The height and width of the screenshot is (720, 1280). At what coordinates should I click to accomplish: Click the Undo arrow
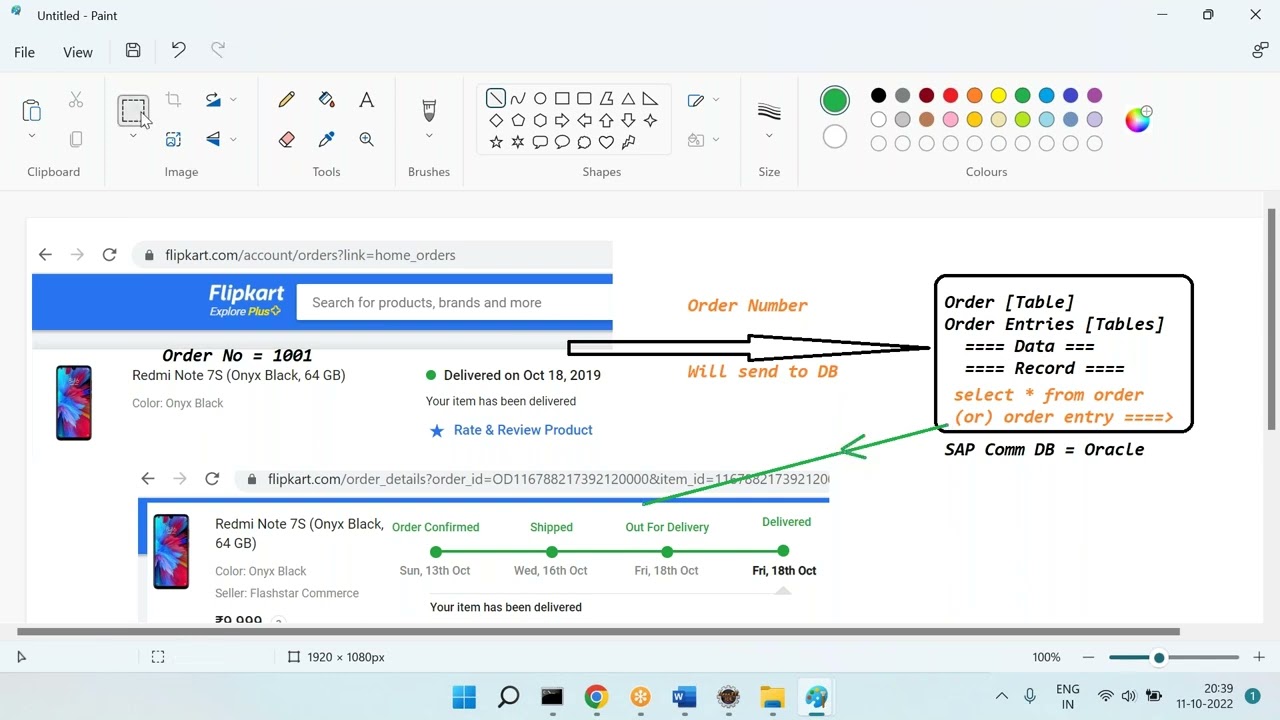[178, 50]
